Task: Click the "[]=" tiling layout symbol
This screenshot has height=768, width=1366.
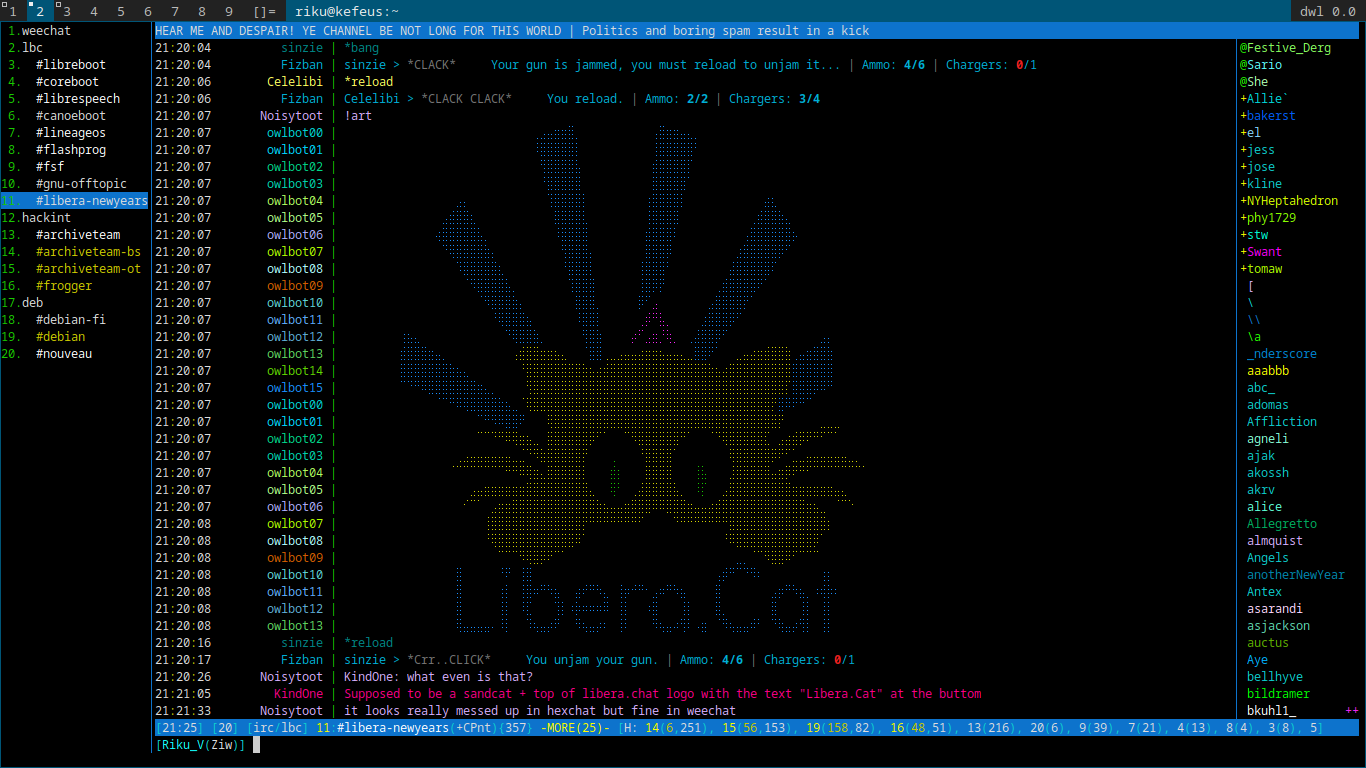Action: tap(264, 11)
